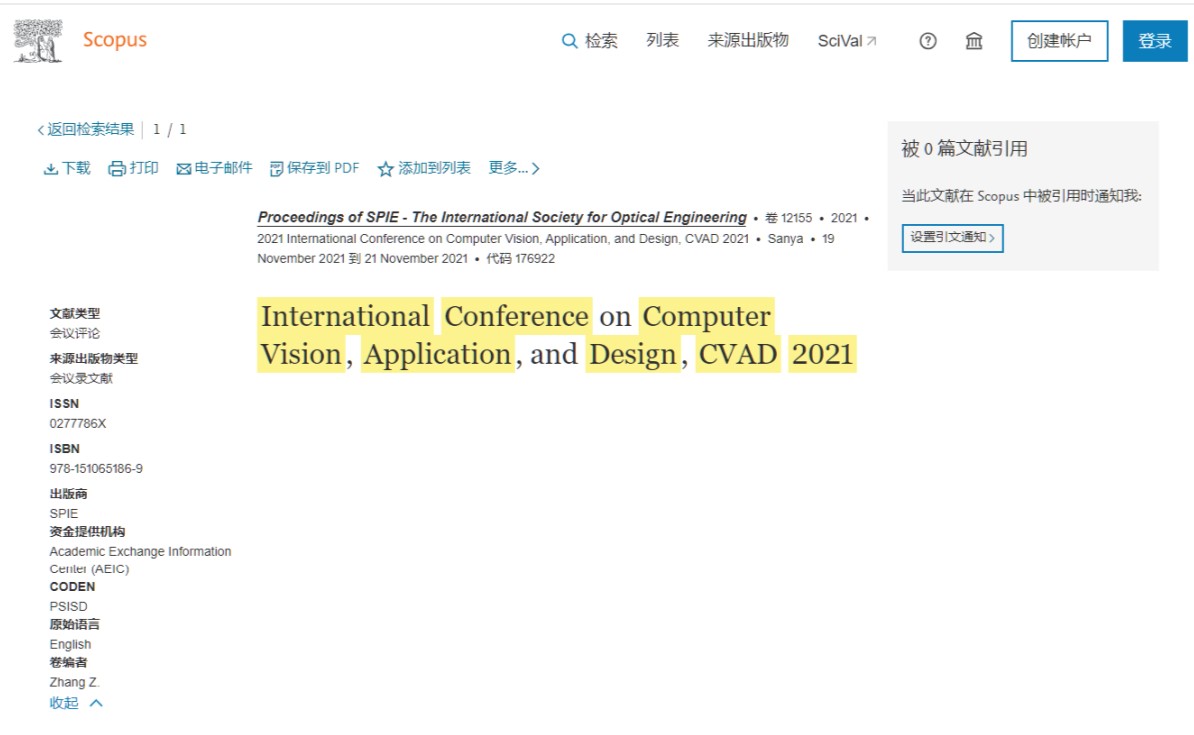Open the Scopus home link

tap(115, 40)
